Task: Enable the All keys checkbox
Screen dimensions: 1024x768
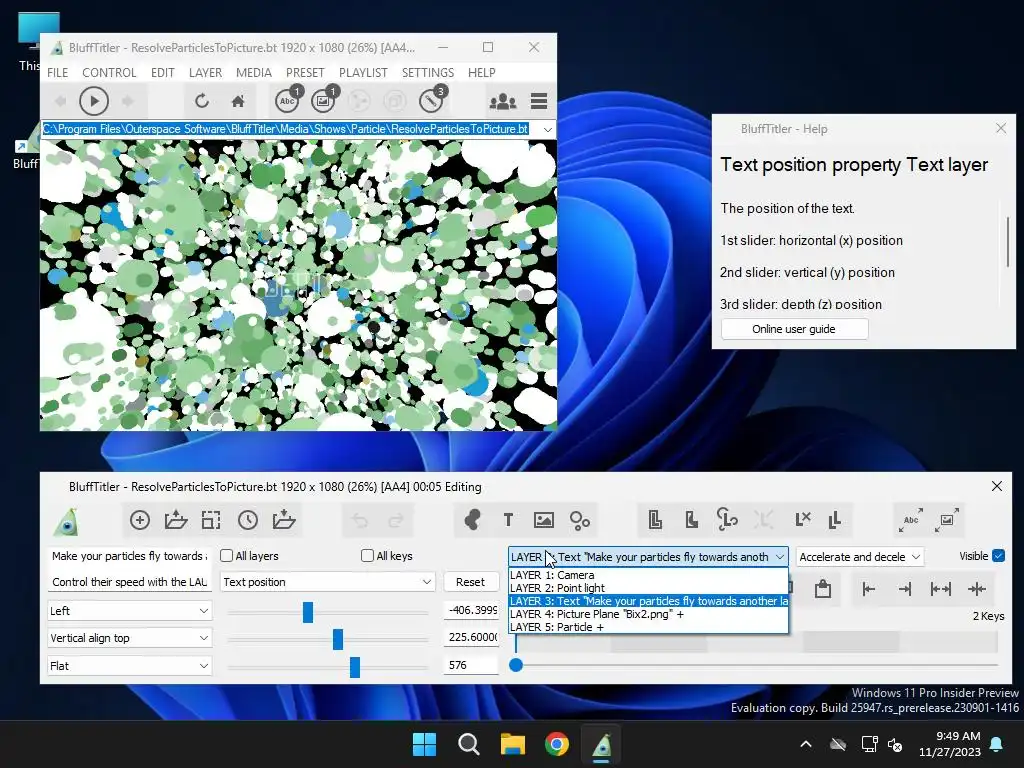Action: click(x=367, y=556)
